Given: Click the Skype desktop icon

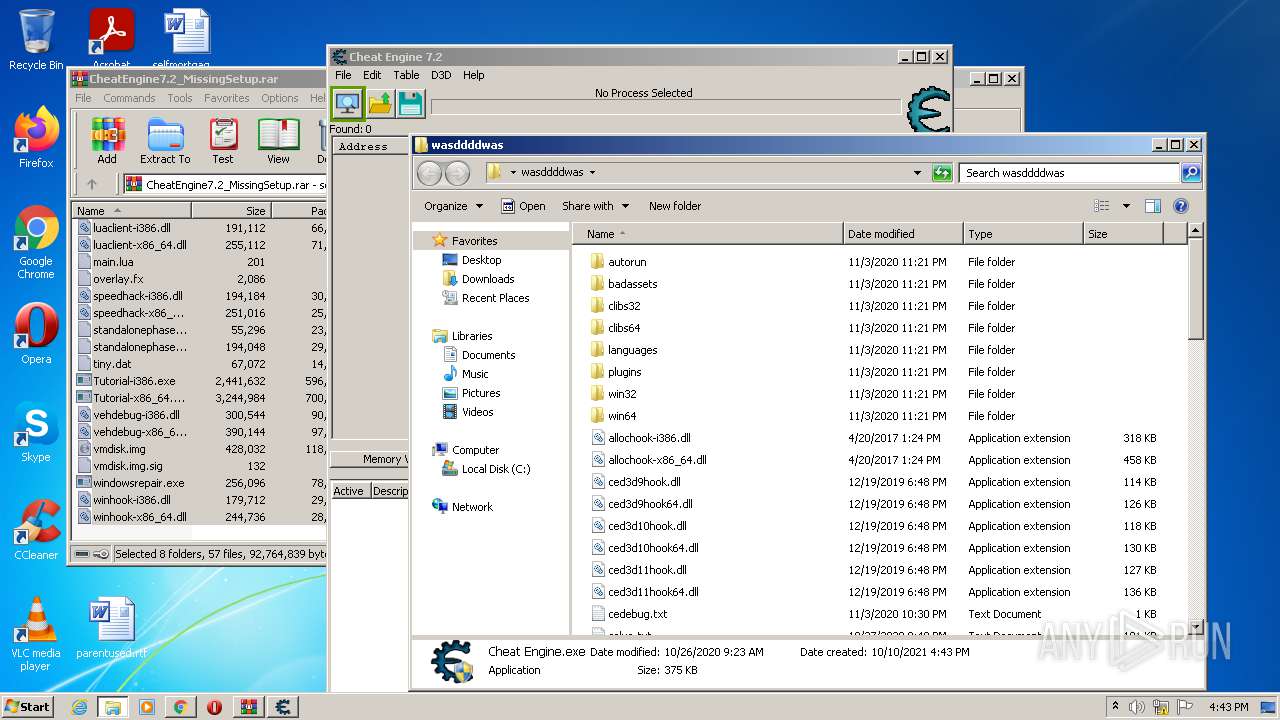Looking at the screenshot, I should click(36, 432).
